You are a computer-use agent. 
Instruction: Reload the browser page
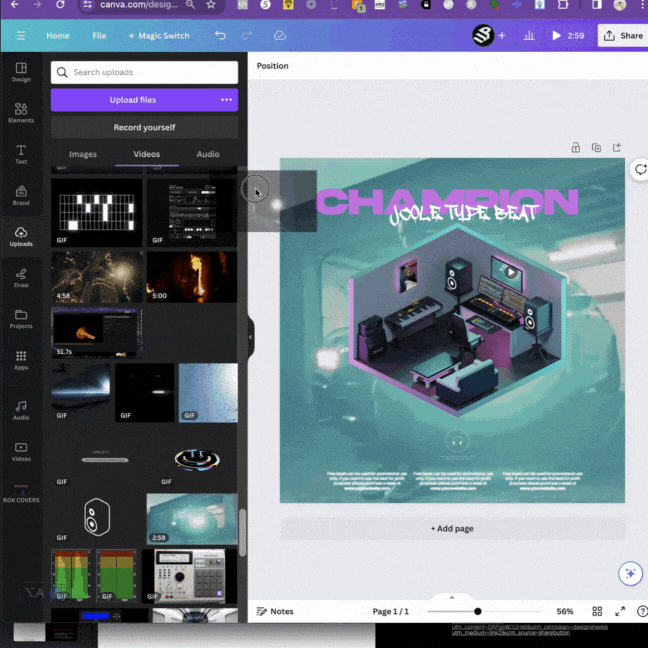pyautogui.click(x=60, y=5)
